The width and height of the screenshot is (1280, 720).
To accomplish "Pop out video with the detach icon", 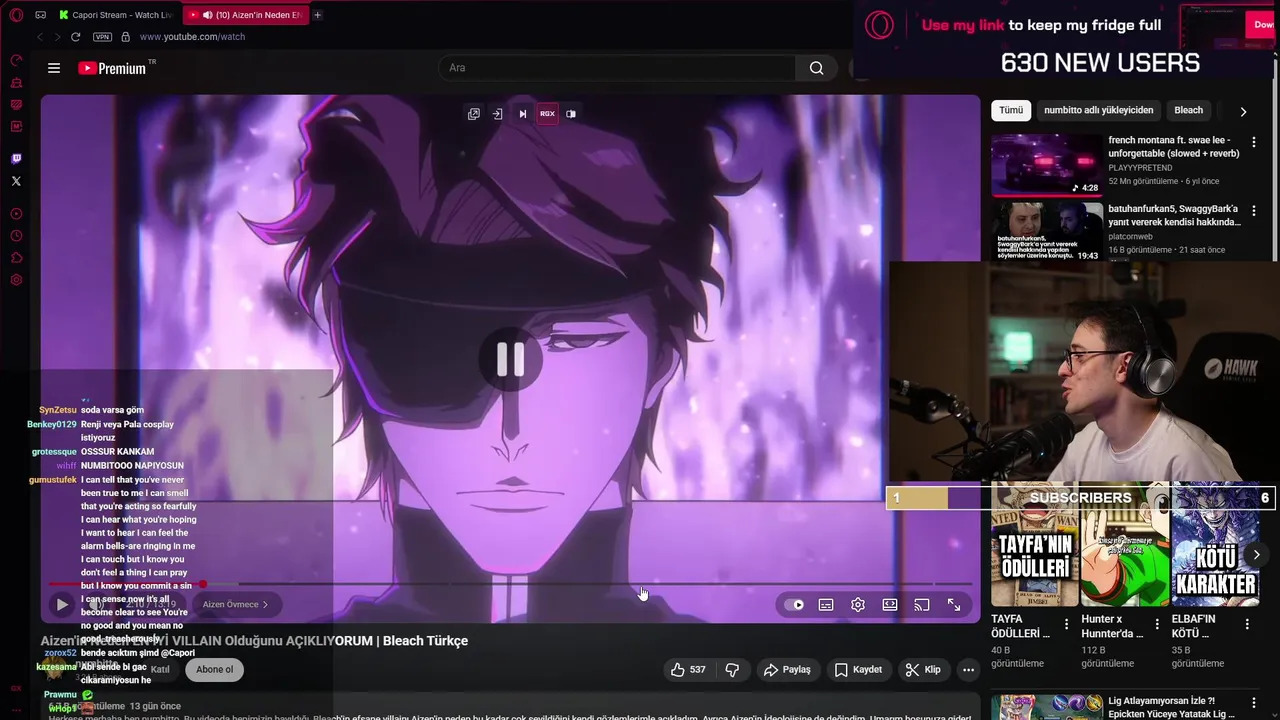I will click(x=474, y=114).
